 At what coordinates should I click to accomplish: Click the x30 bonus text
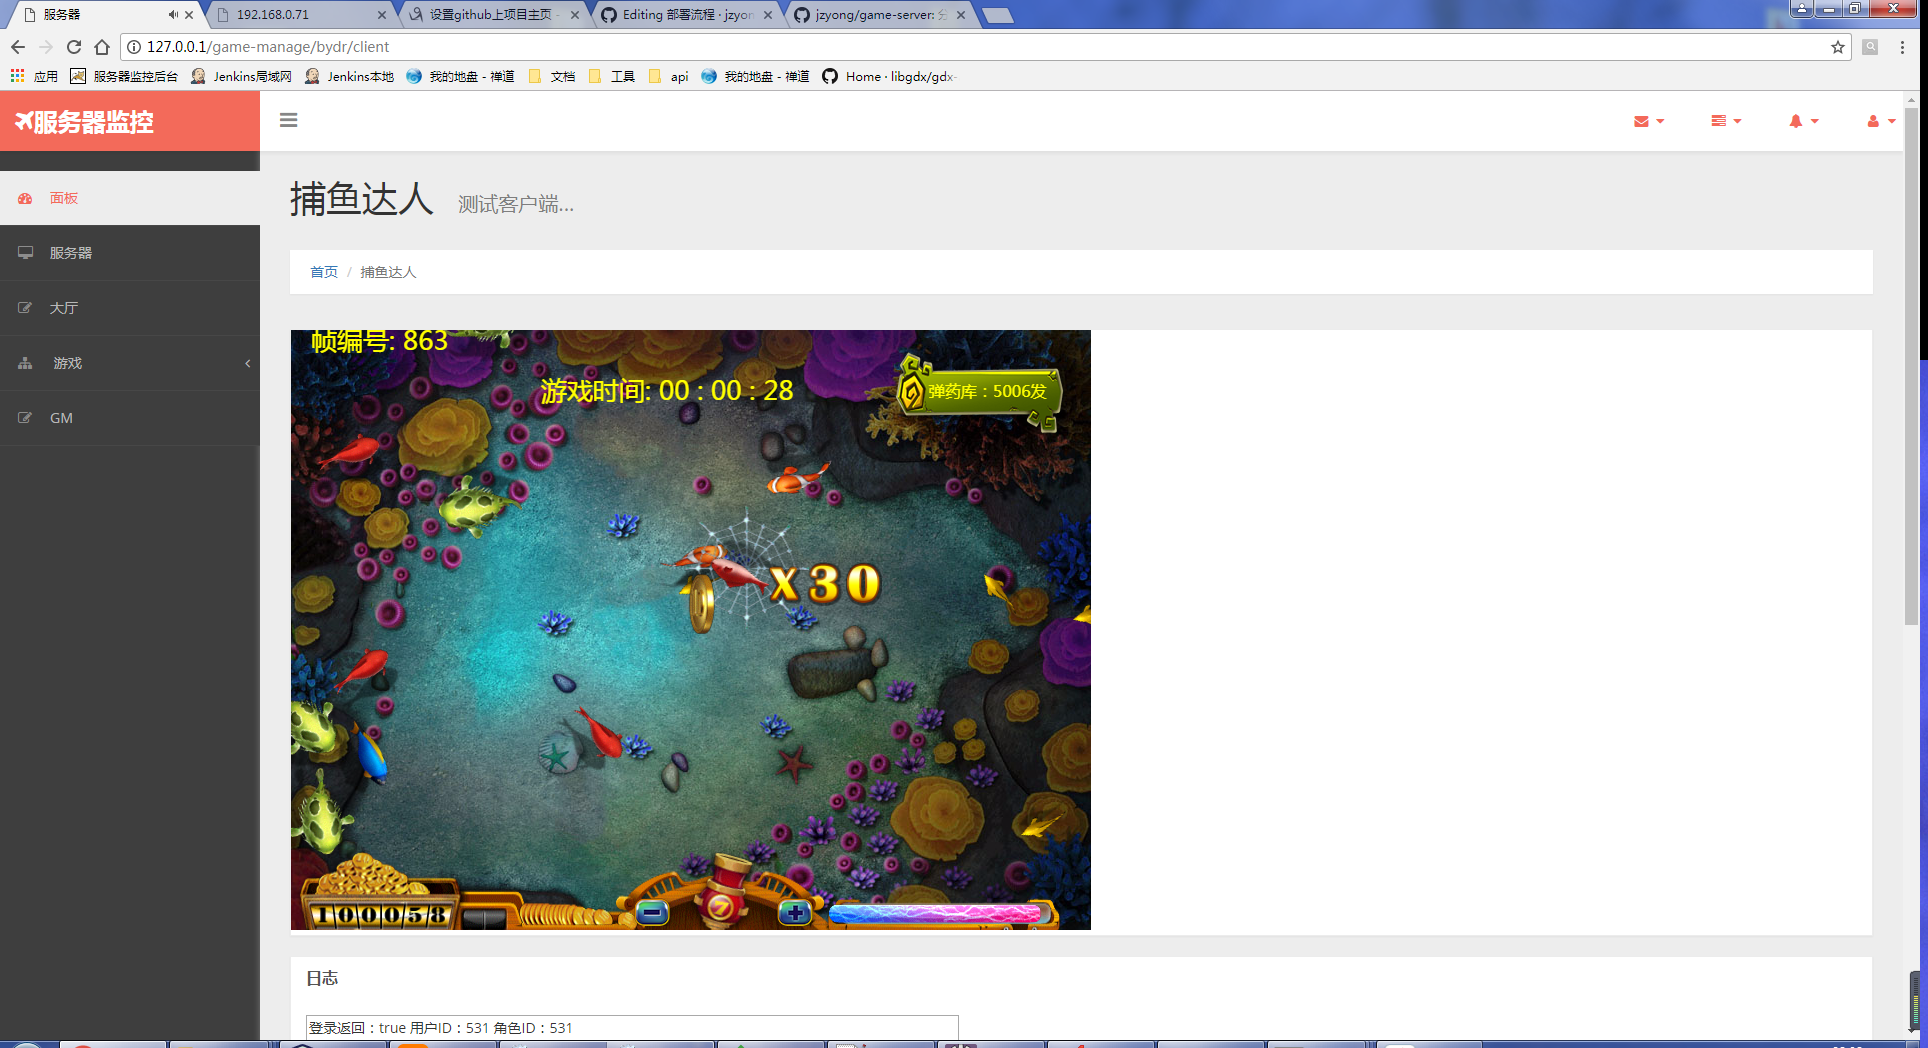pyautogui.click(x=826, y=584)
